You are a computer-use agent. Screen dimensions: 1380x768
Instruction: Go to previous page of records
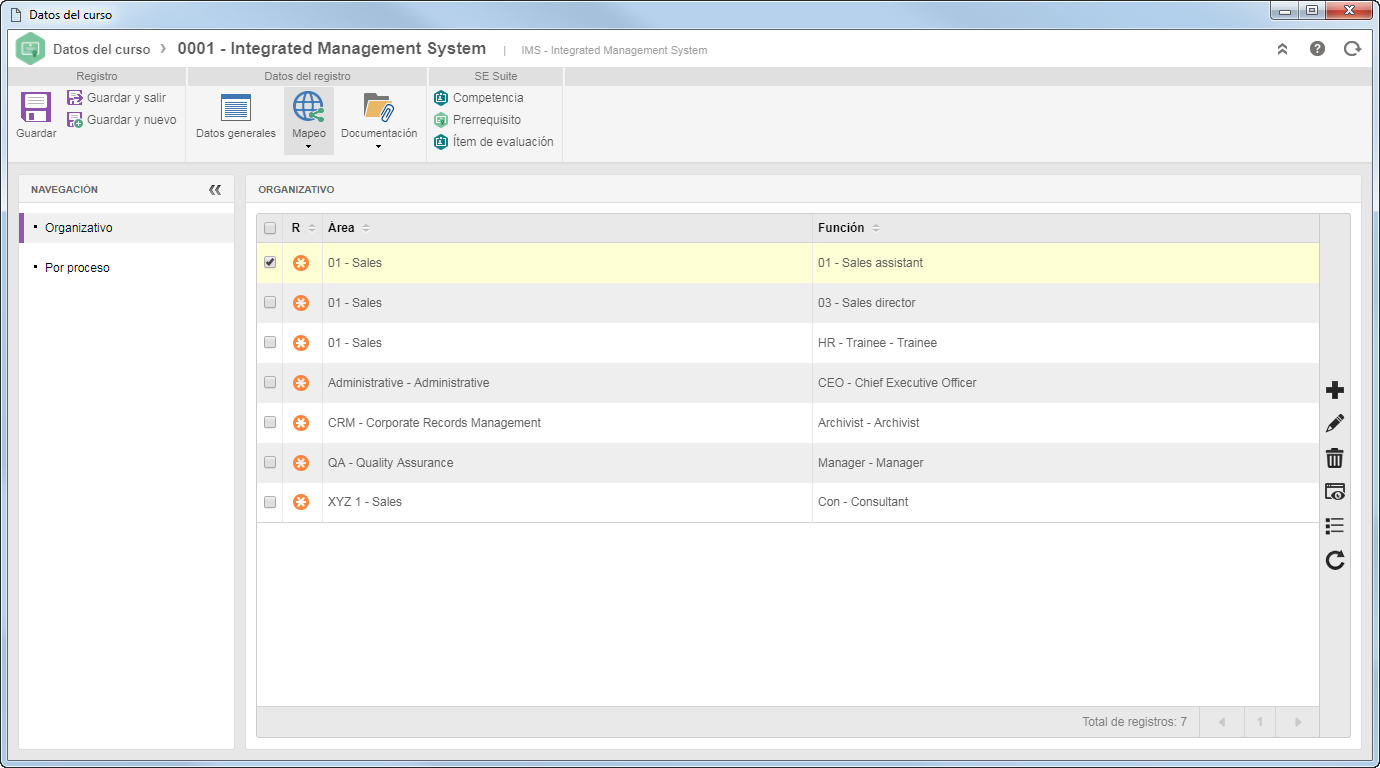(1220, 722)
